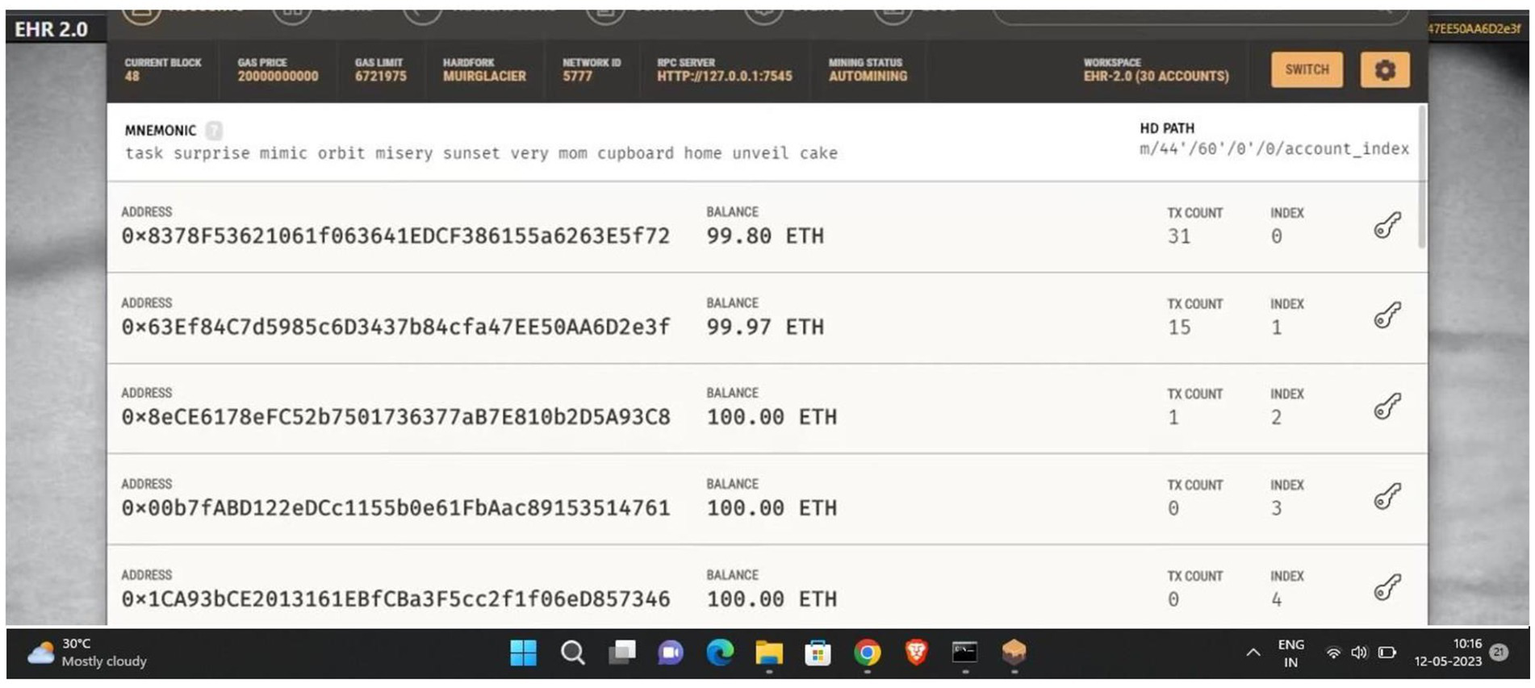Open Ganache from the taskbar
Viewport: 1535px width, 688px height.
[1014, 653]
